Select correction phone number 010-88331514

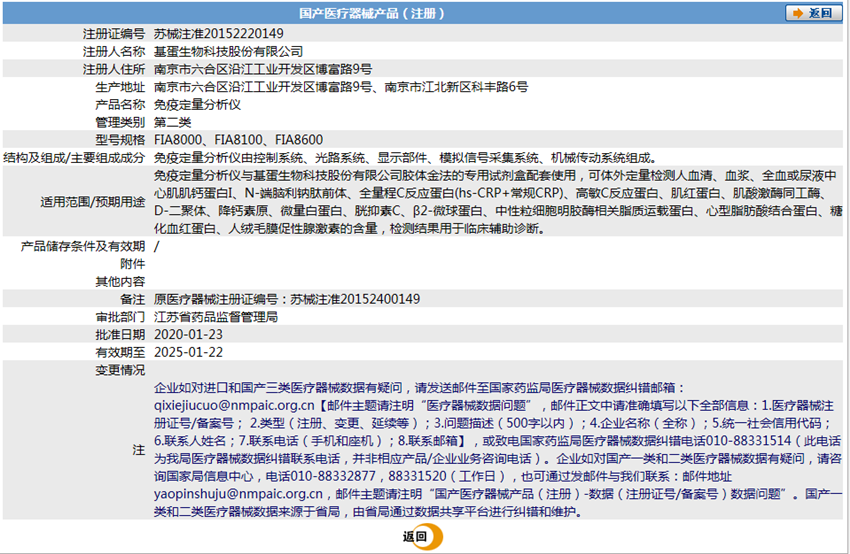(x=749, y=441)
